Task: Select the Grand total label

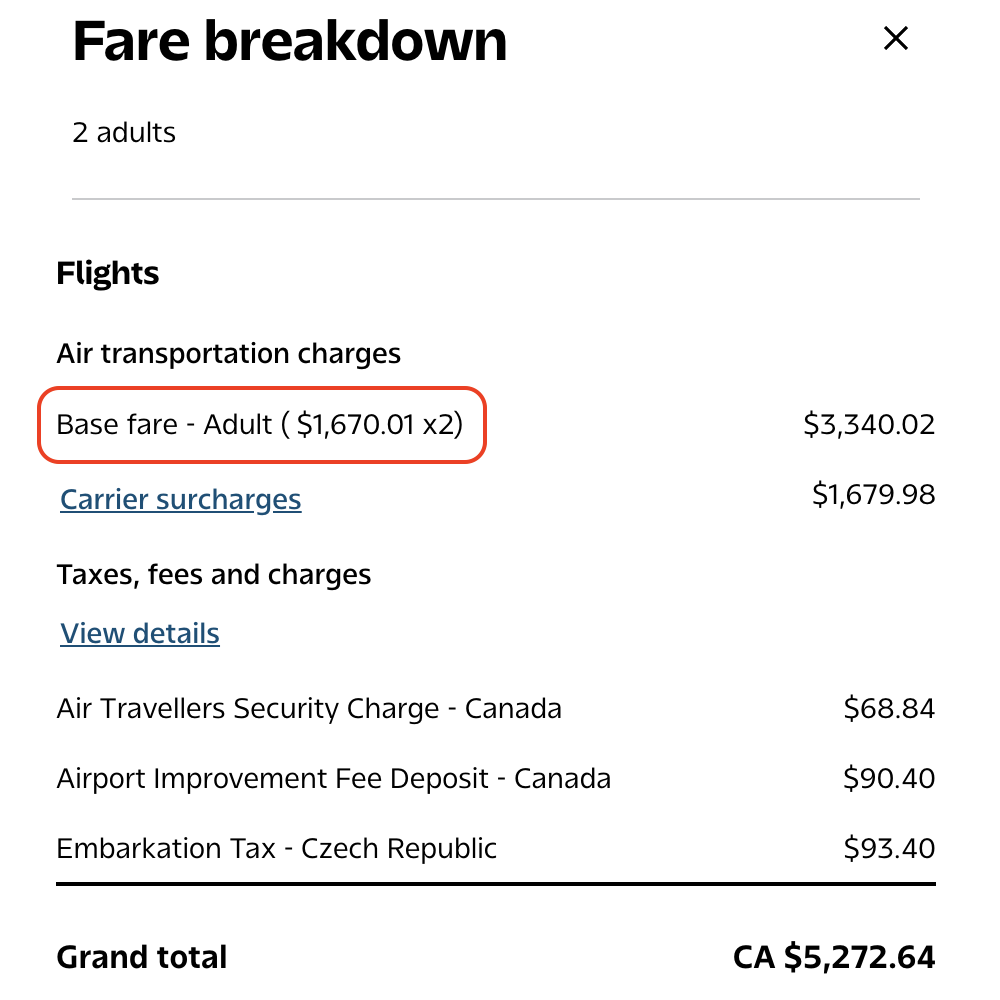Action: tap(141, 956)
